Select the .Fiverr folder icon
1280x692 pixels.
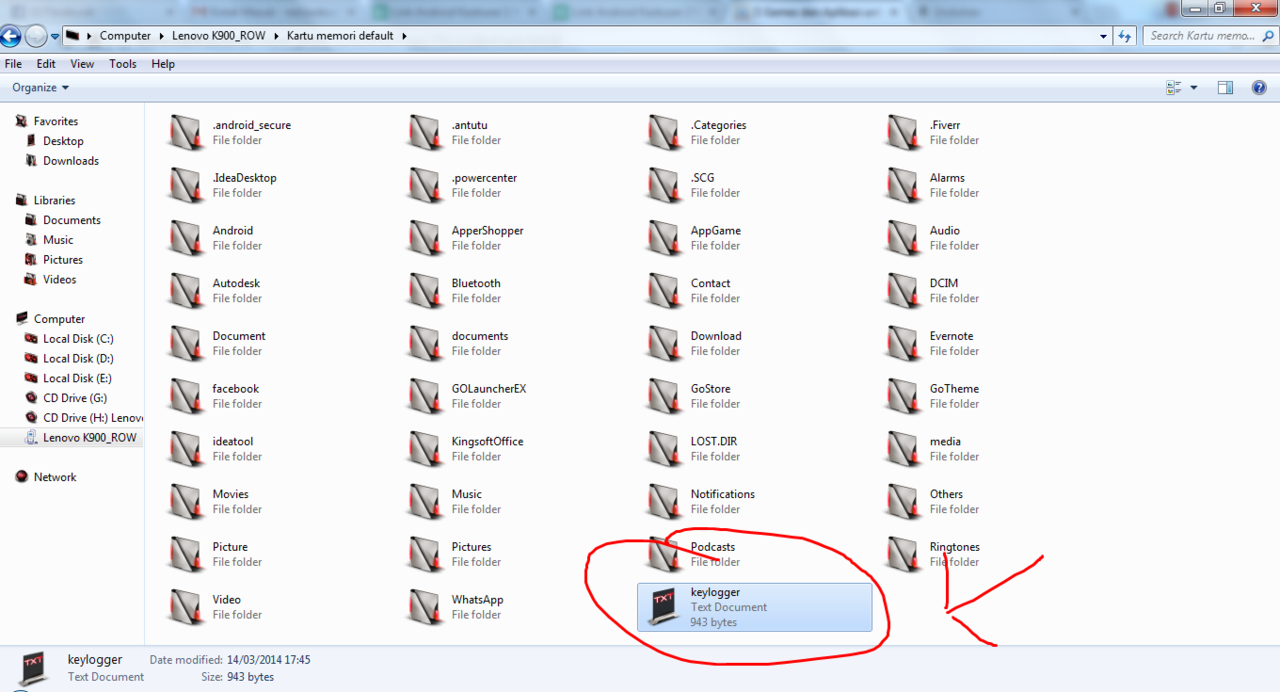pos(903,133)
